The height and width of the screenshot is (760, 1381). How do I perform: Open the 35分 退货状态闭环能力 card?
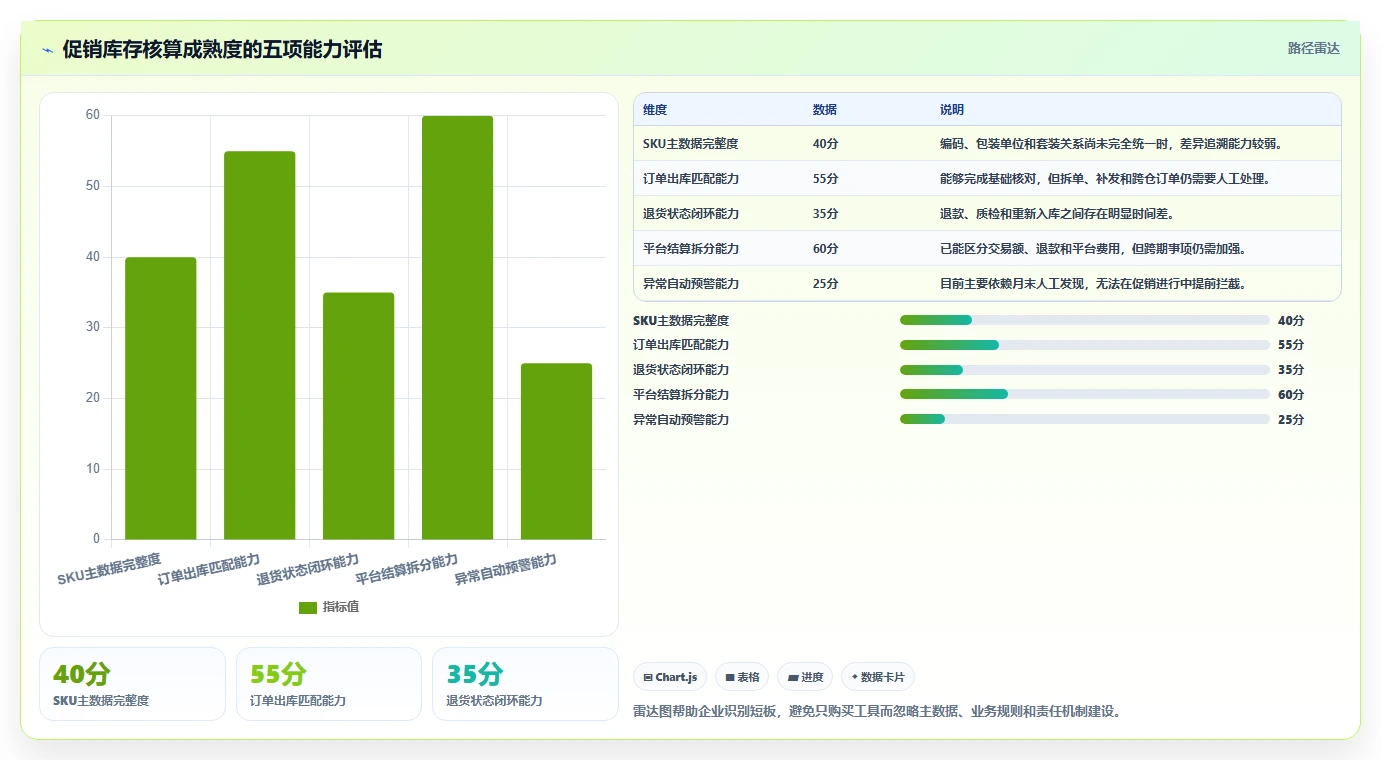click(525, 684)
